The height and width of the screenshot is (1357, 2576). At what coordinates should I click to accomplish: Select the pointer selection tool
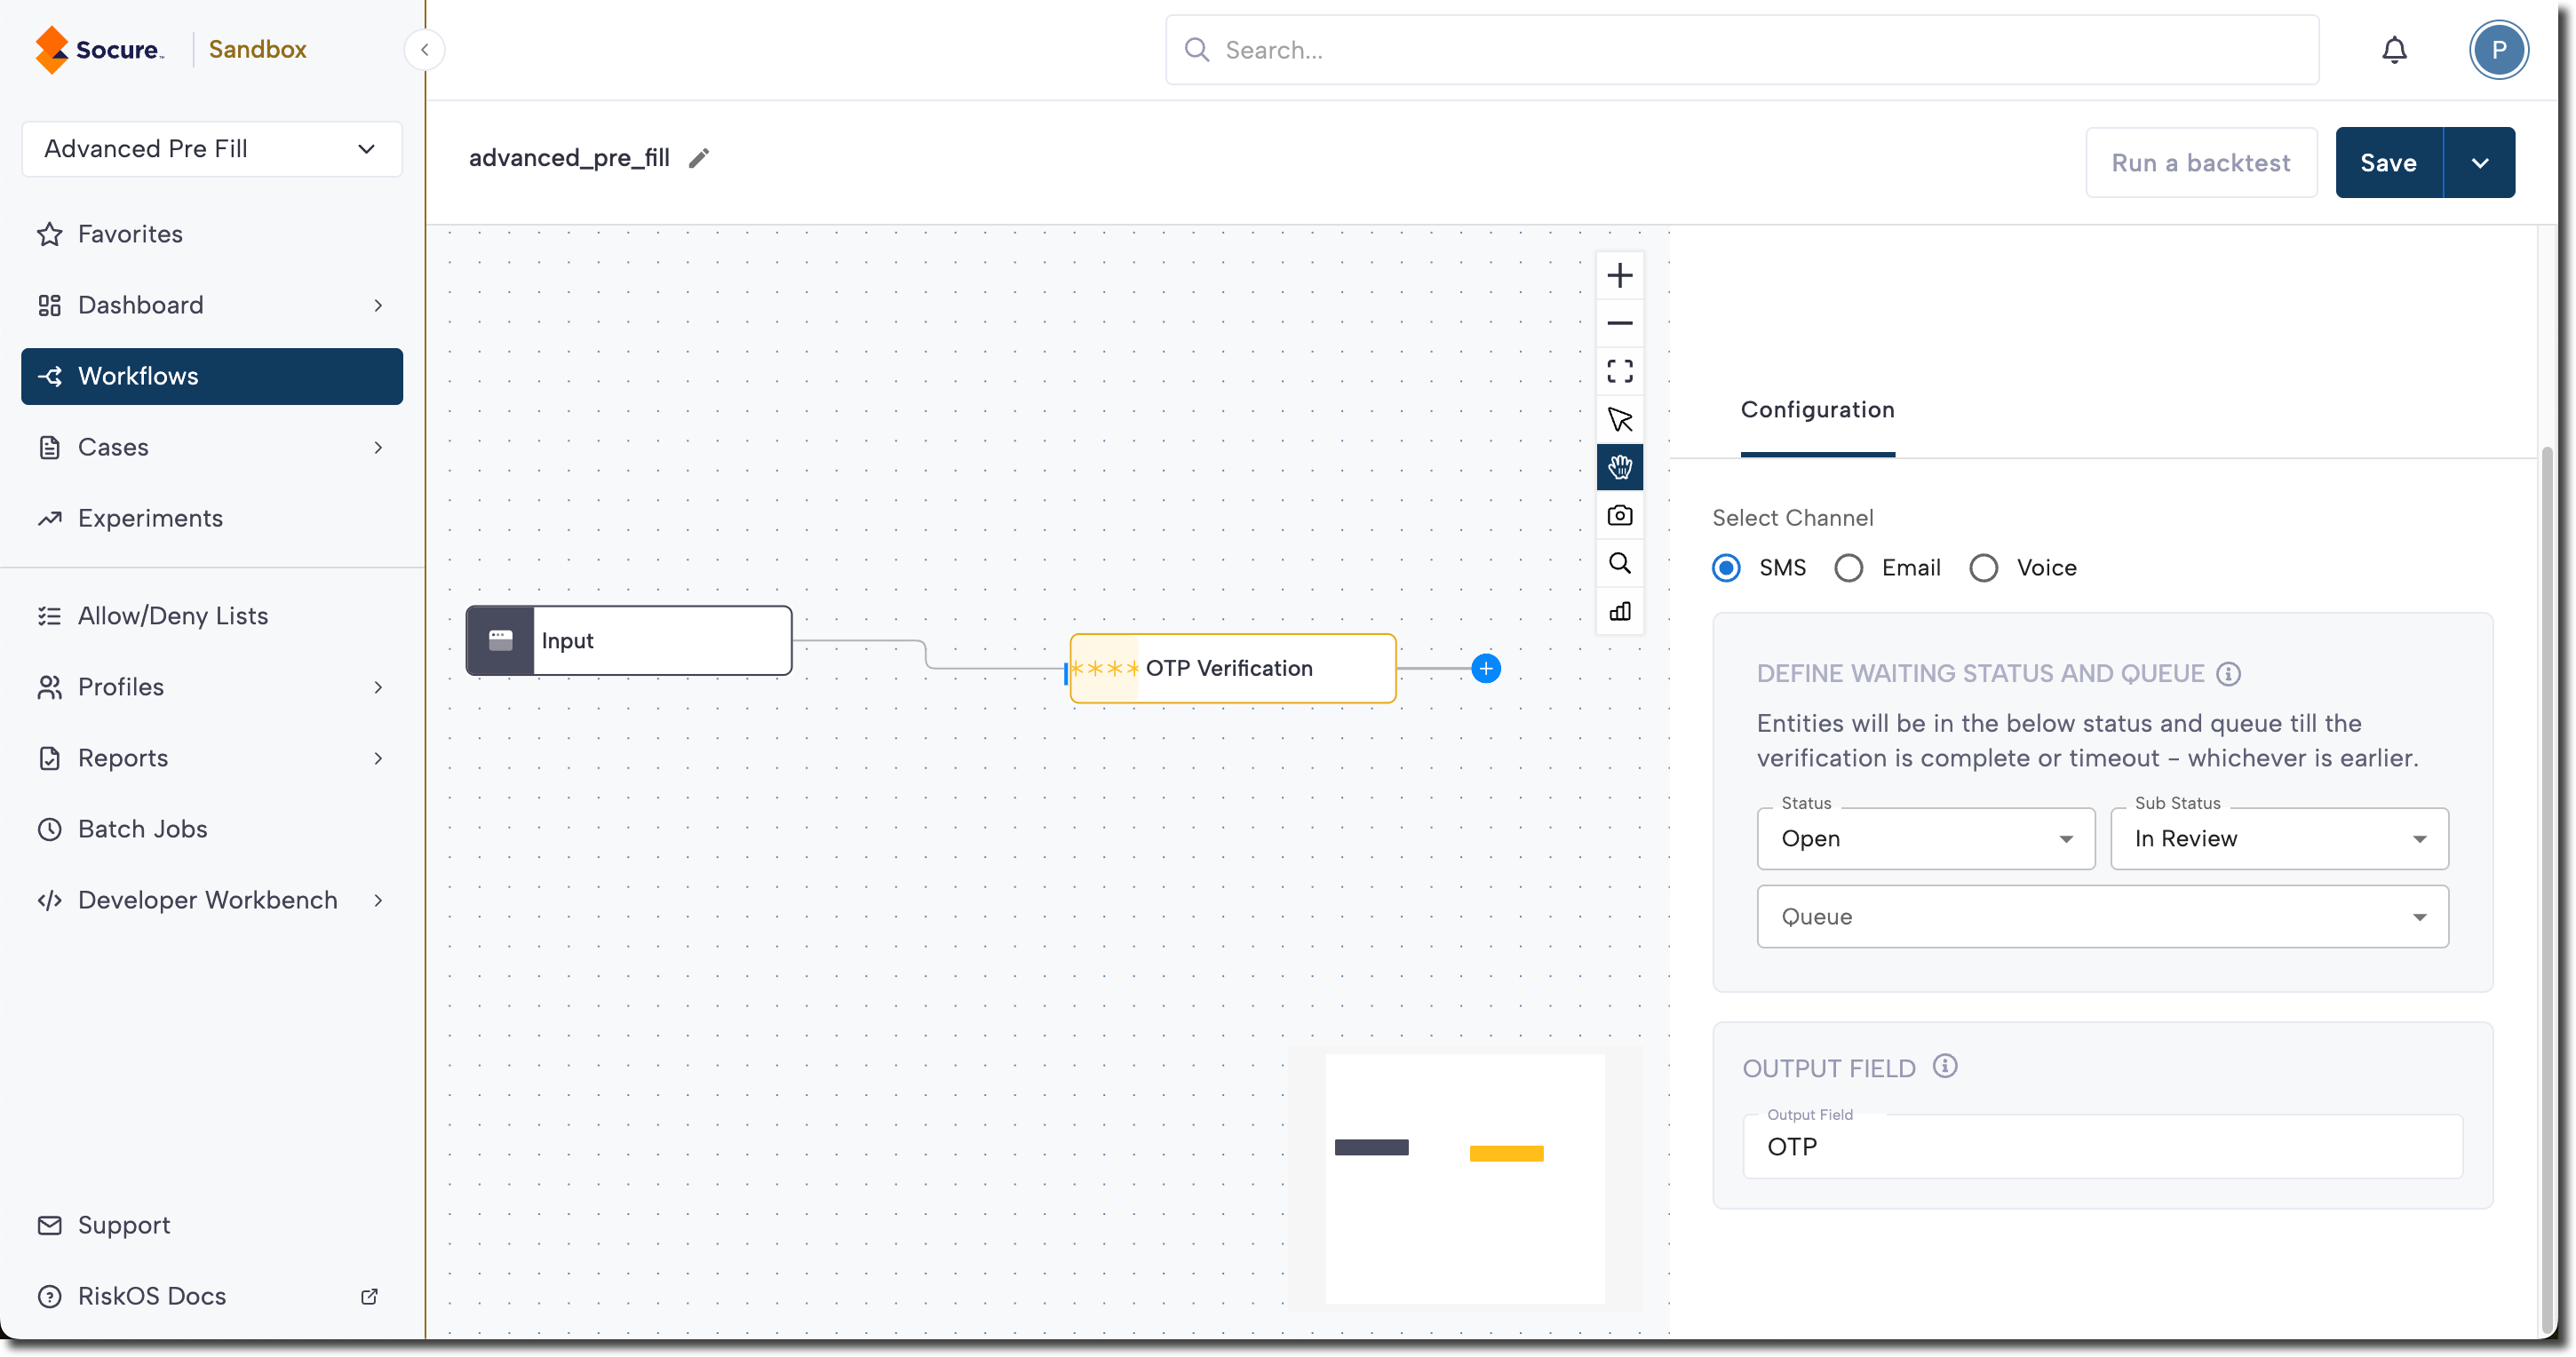click(x=1619, y=419)
